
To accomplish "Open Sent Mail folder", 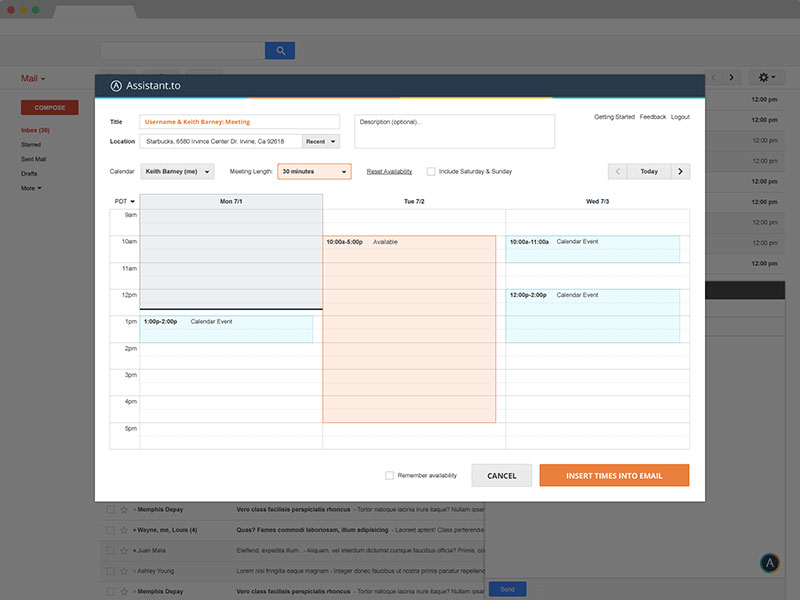I will 33,159.
